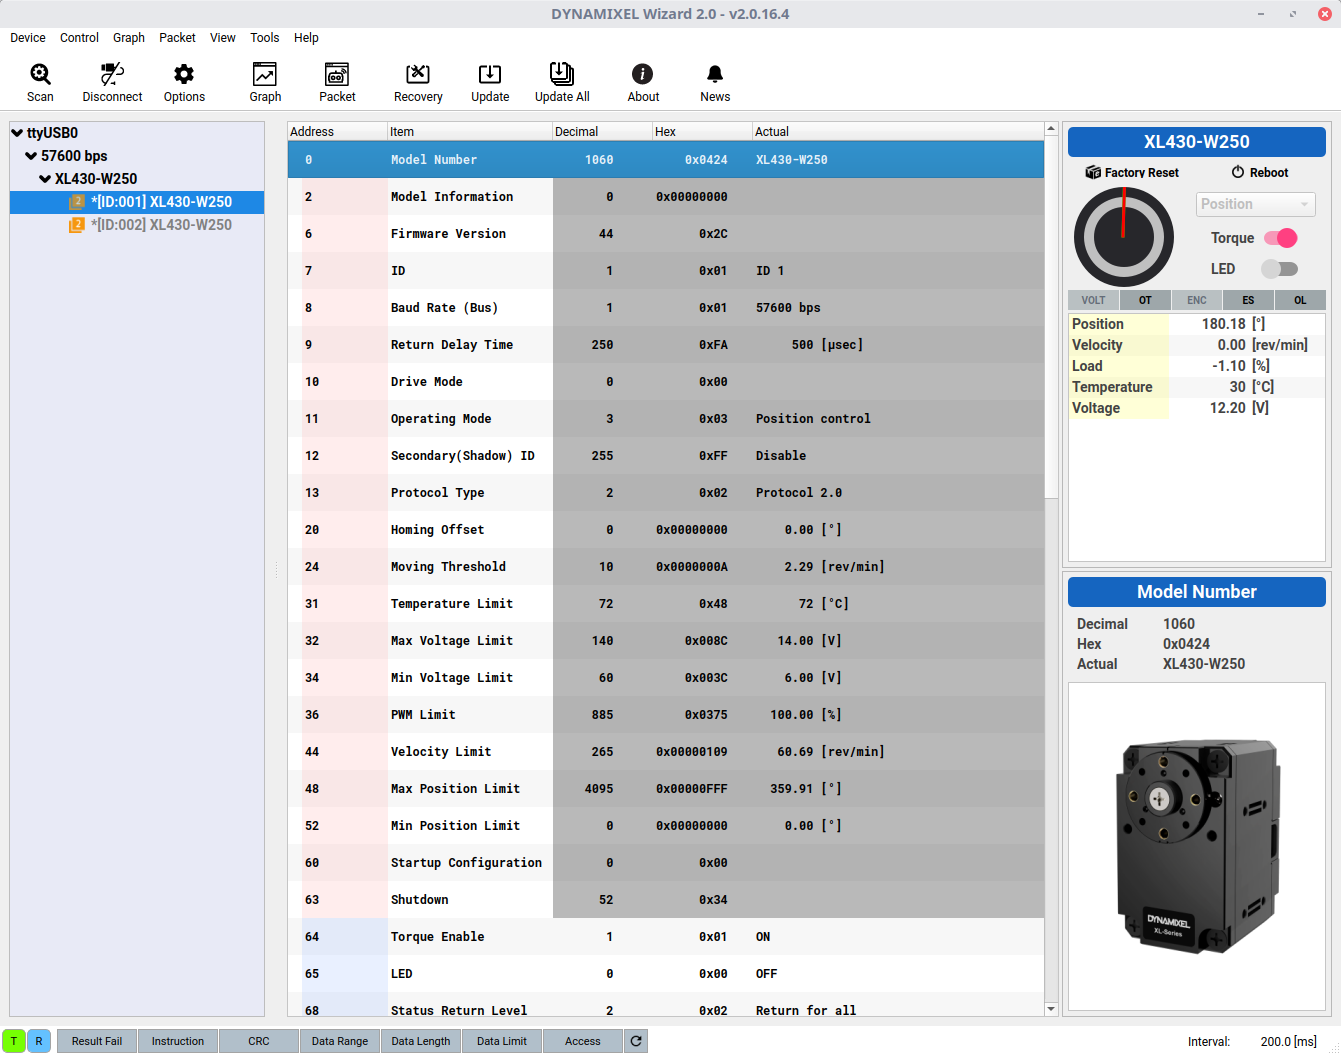The width and height of the screenshot is (1341, 1055).
Task: Open the Device menu
Action: coord(28,38)
